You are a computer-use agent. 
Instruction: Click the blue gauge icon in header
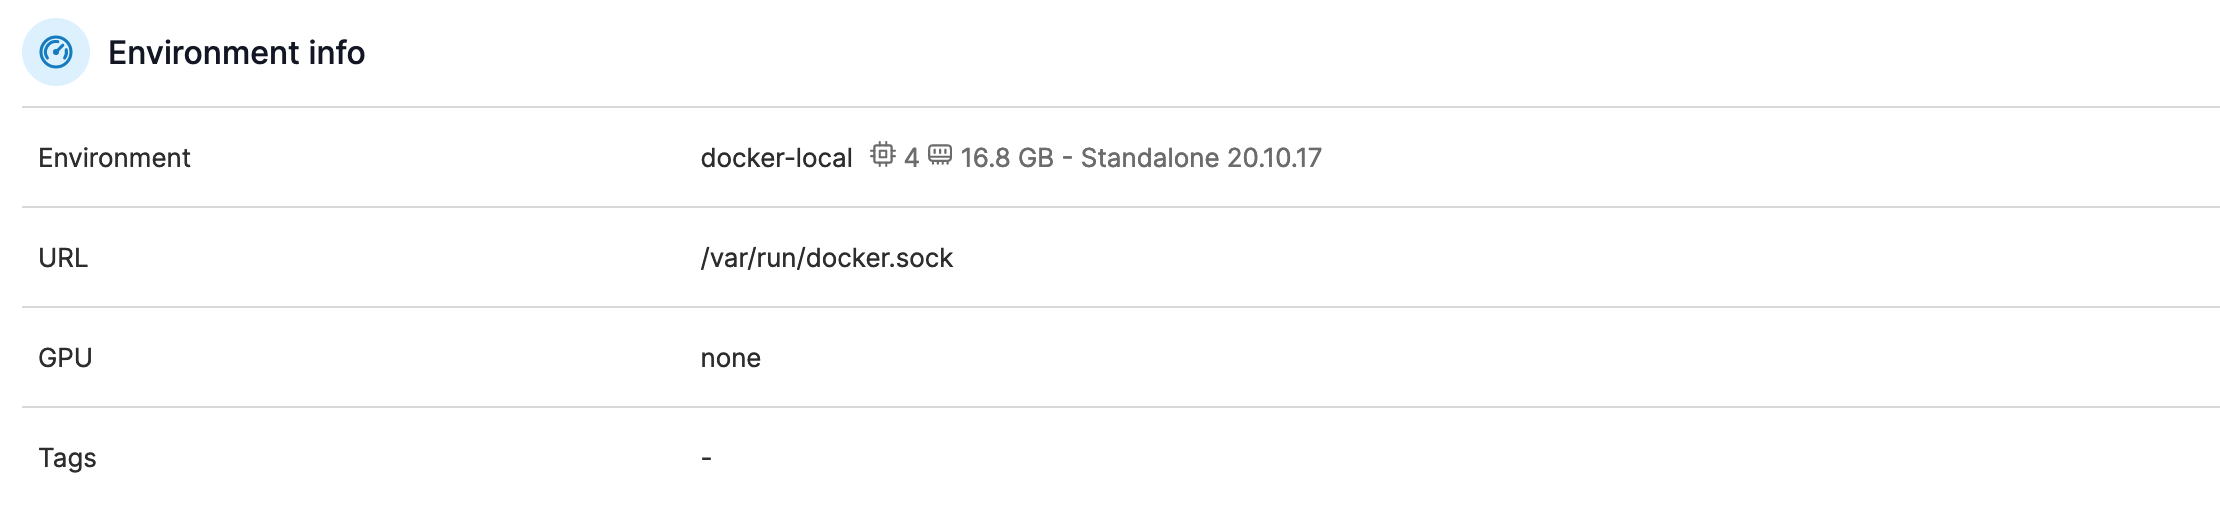[56, 52]
